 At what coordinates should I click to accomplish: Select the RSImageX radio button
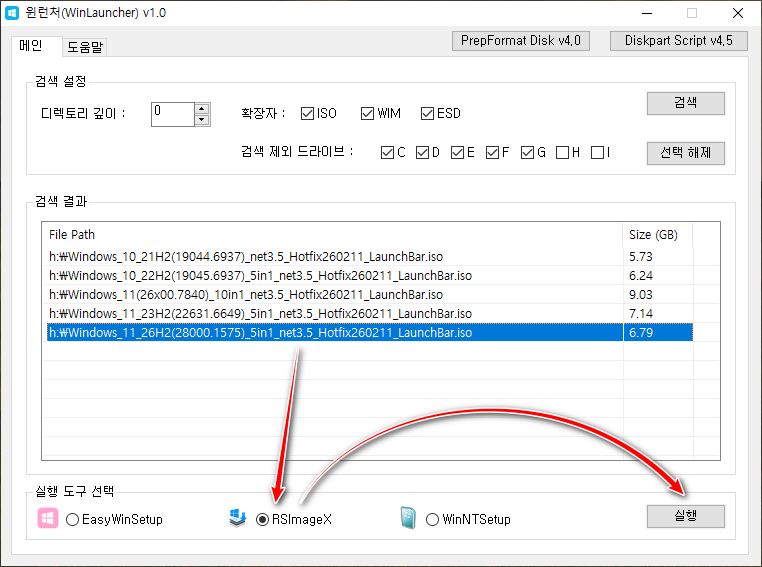pos(262,519)
